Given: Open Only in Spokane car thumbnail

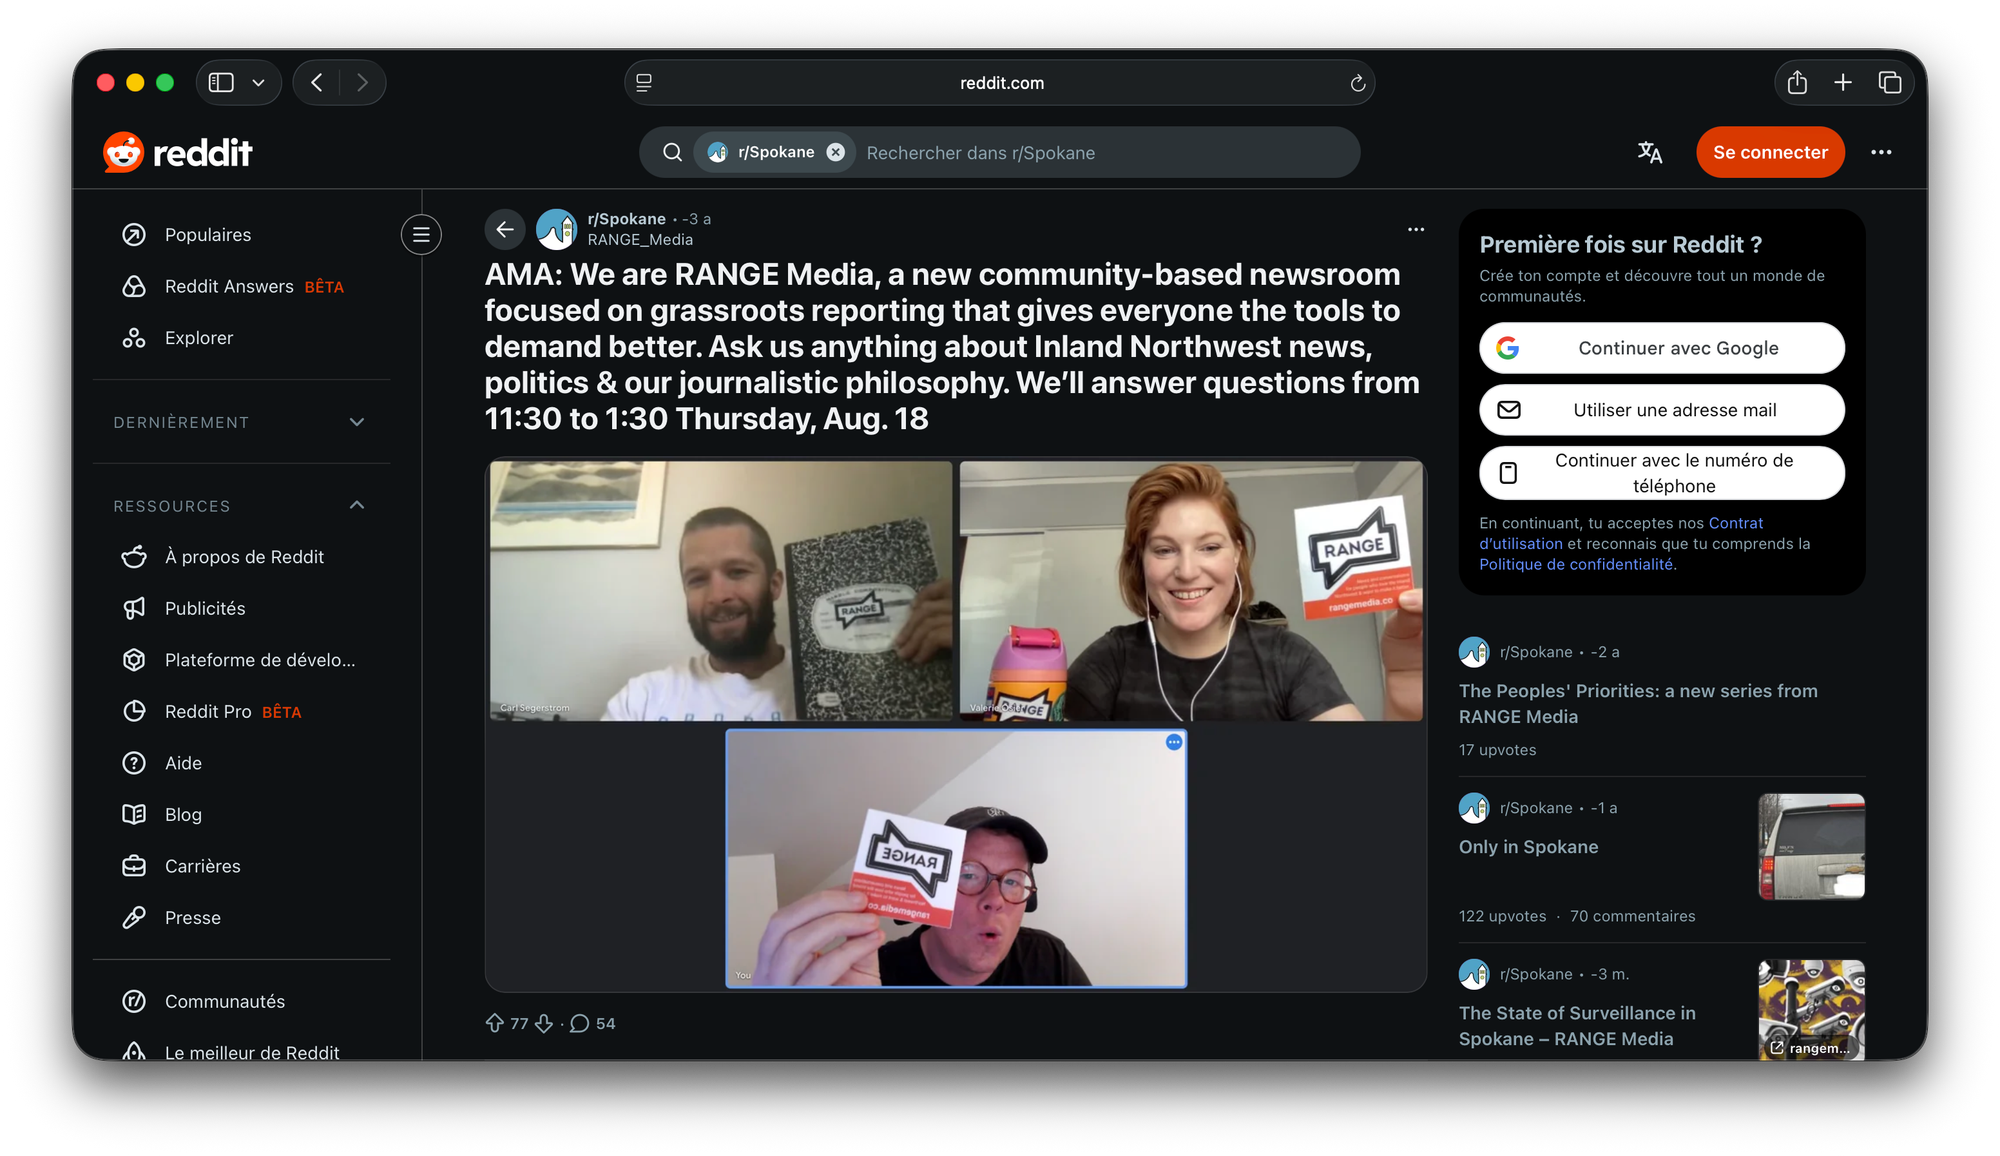Looking at the screenshot, I should coord(1811,846).
